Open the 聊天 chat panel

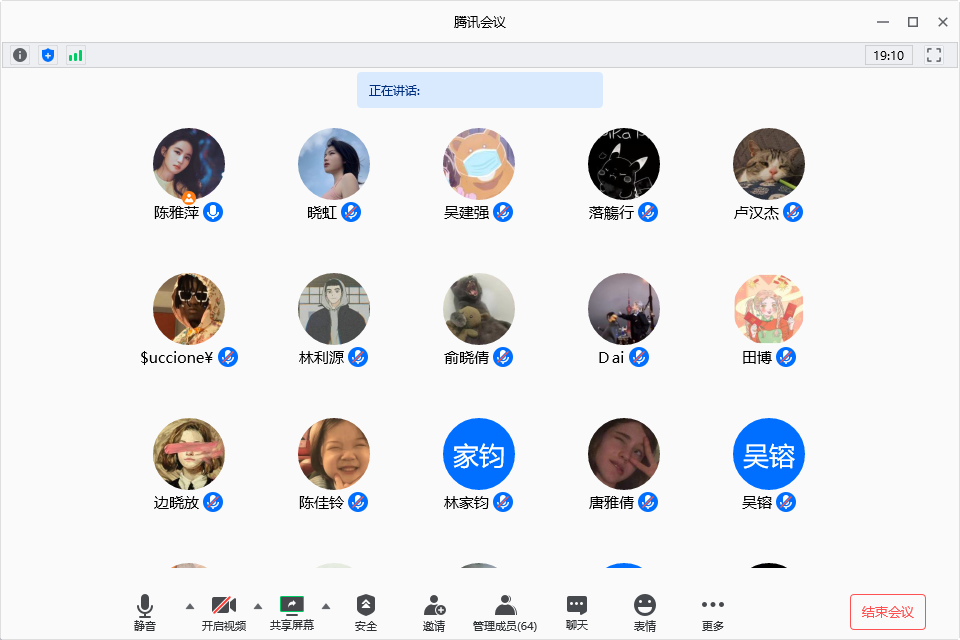click(577, 612)
